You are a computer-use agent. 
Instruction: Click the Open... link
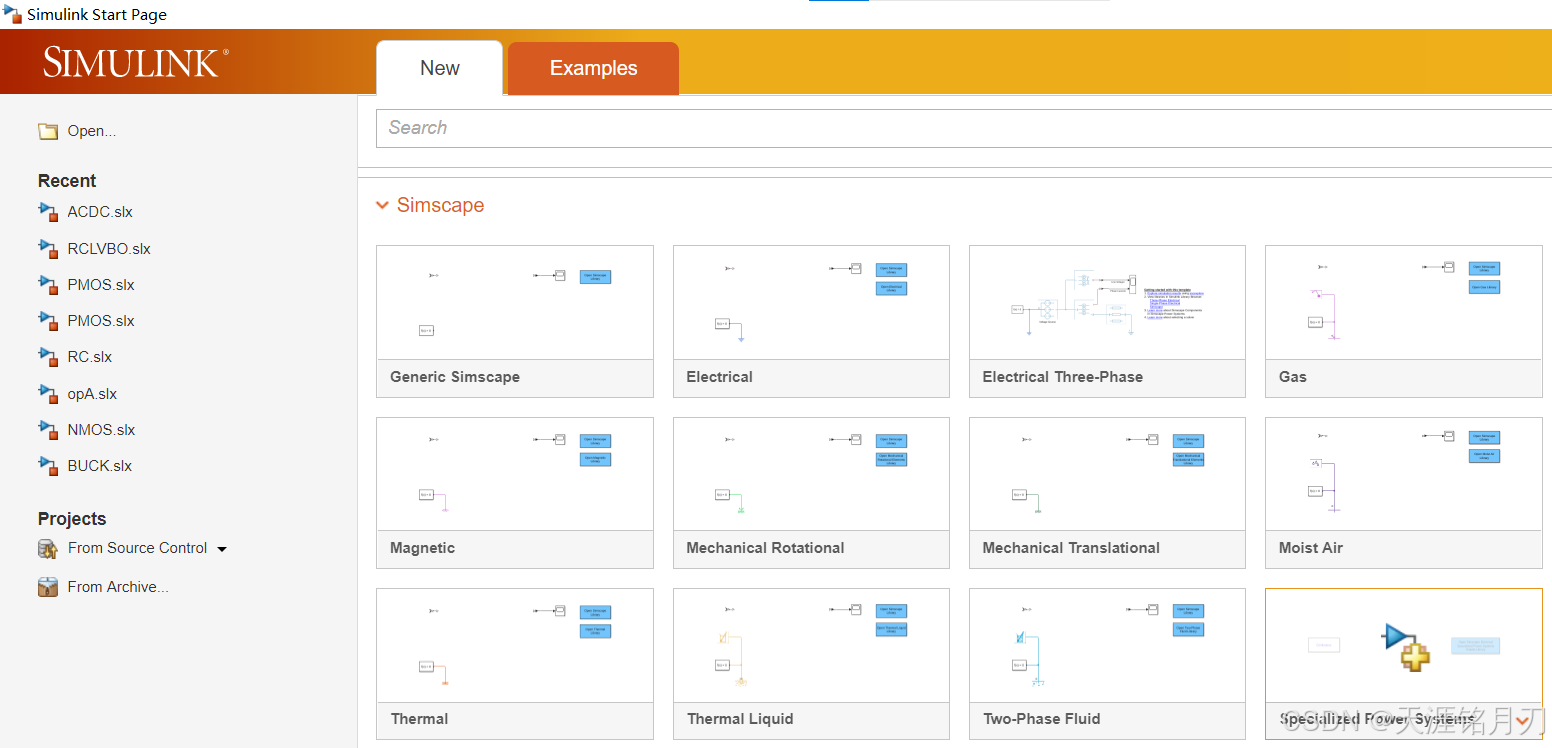(x=92, y=131)
